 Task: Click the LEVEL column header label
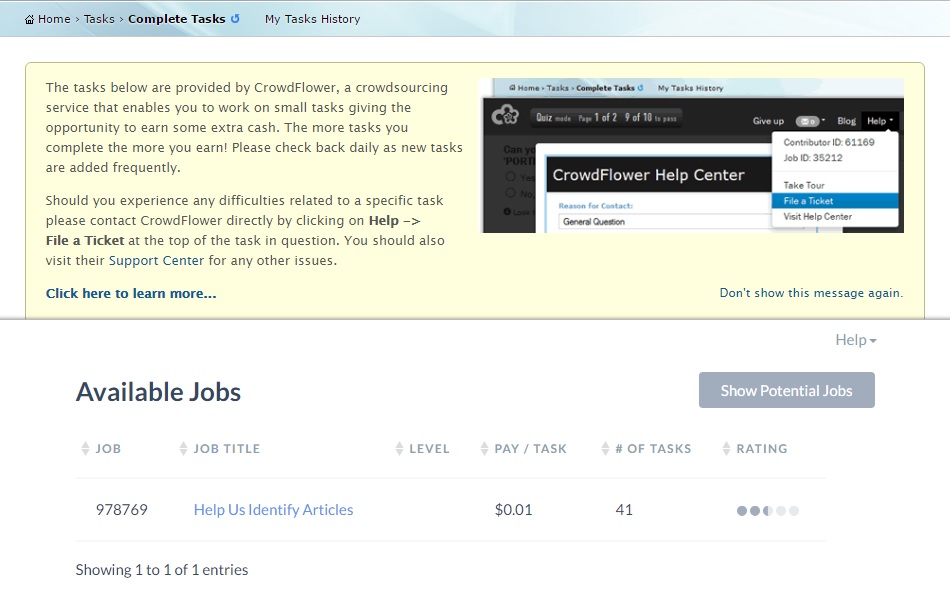tap(429, 449)
